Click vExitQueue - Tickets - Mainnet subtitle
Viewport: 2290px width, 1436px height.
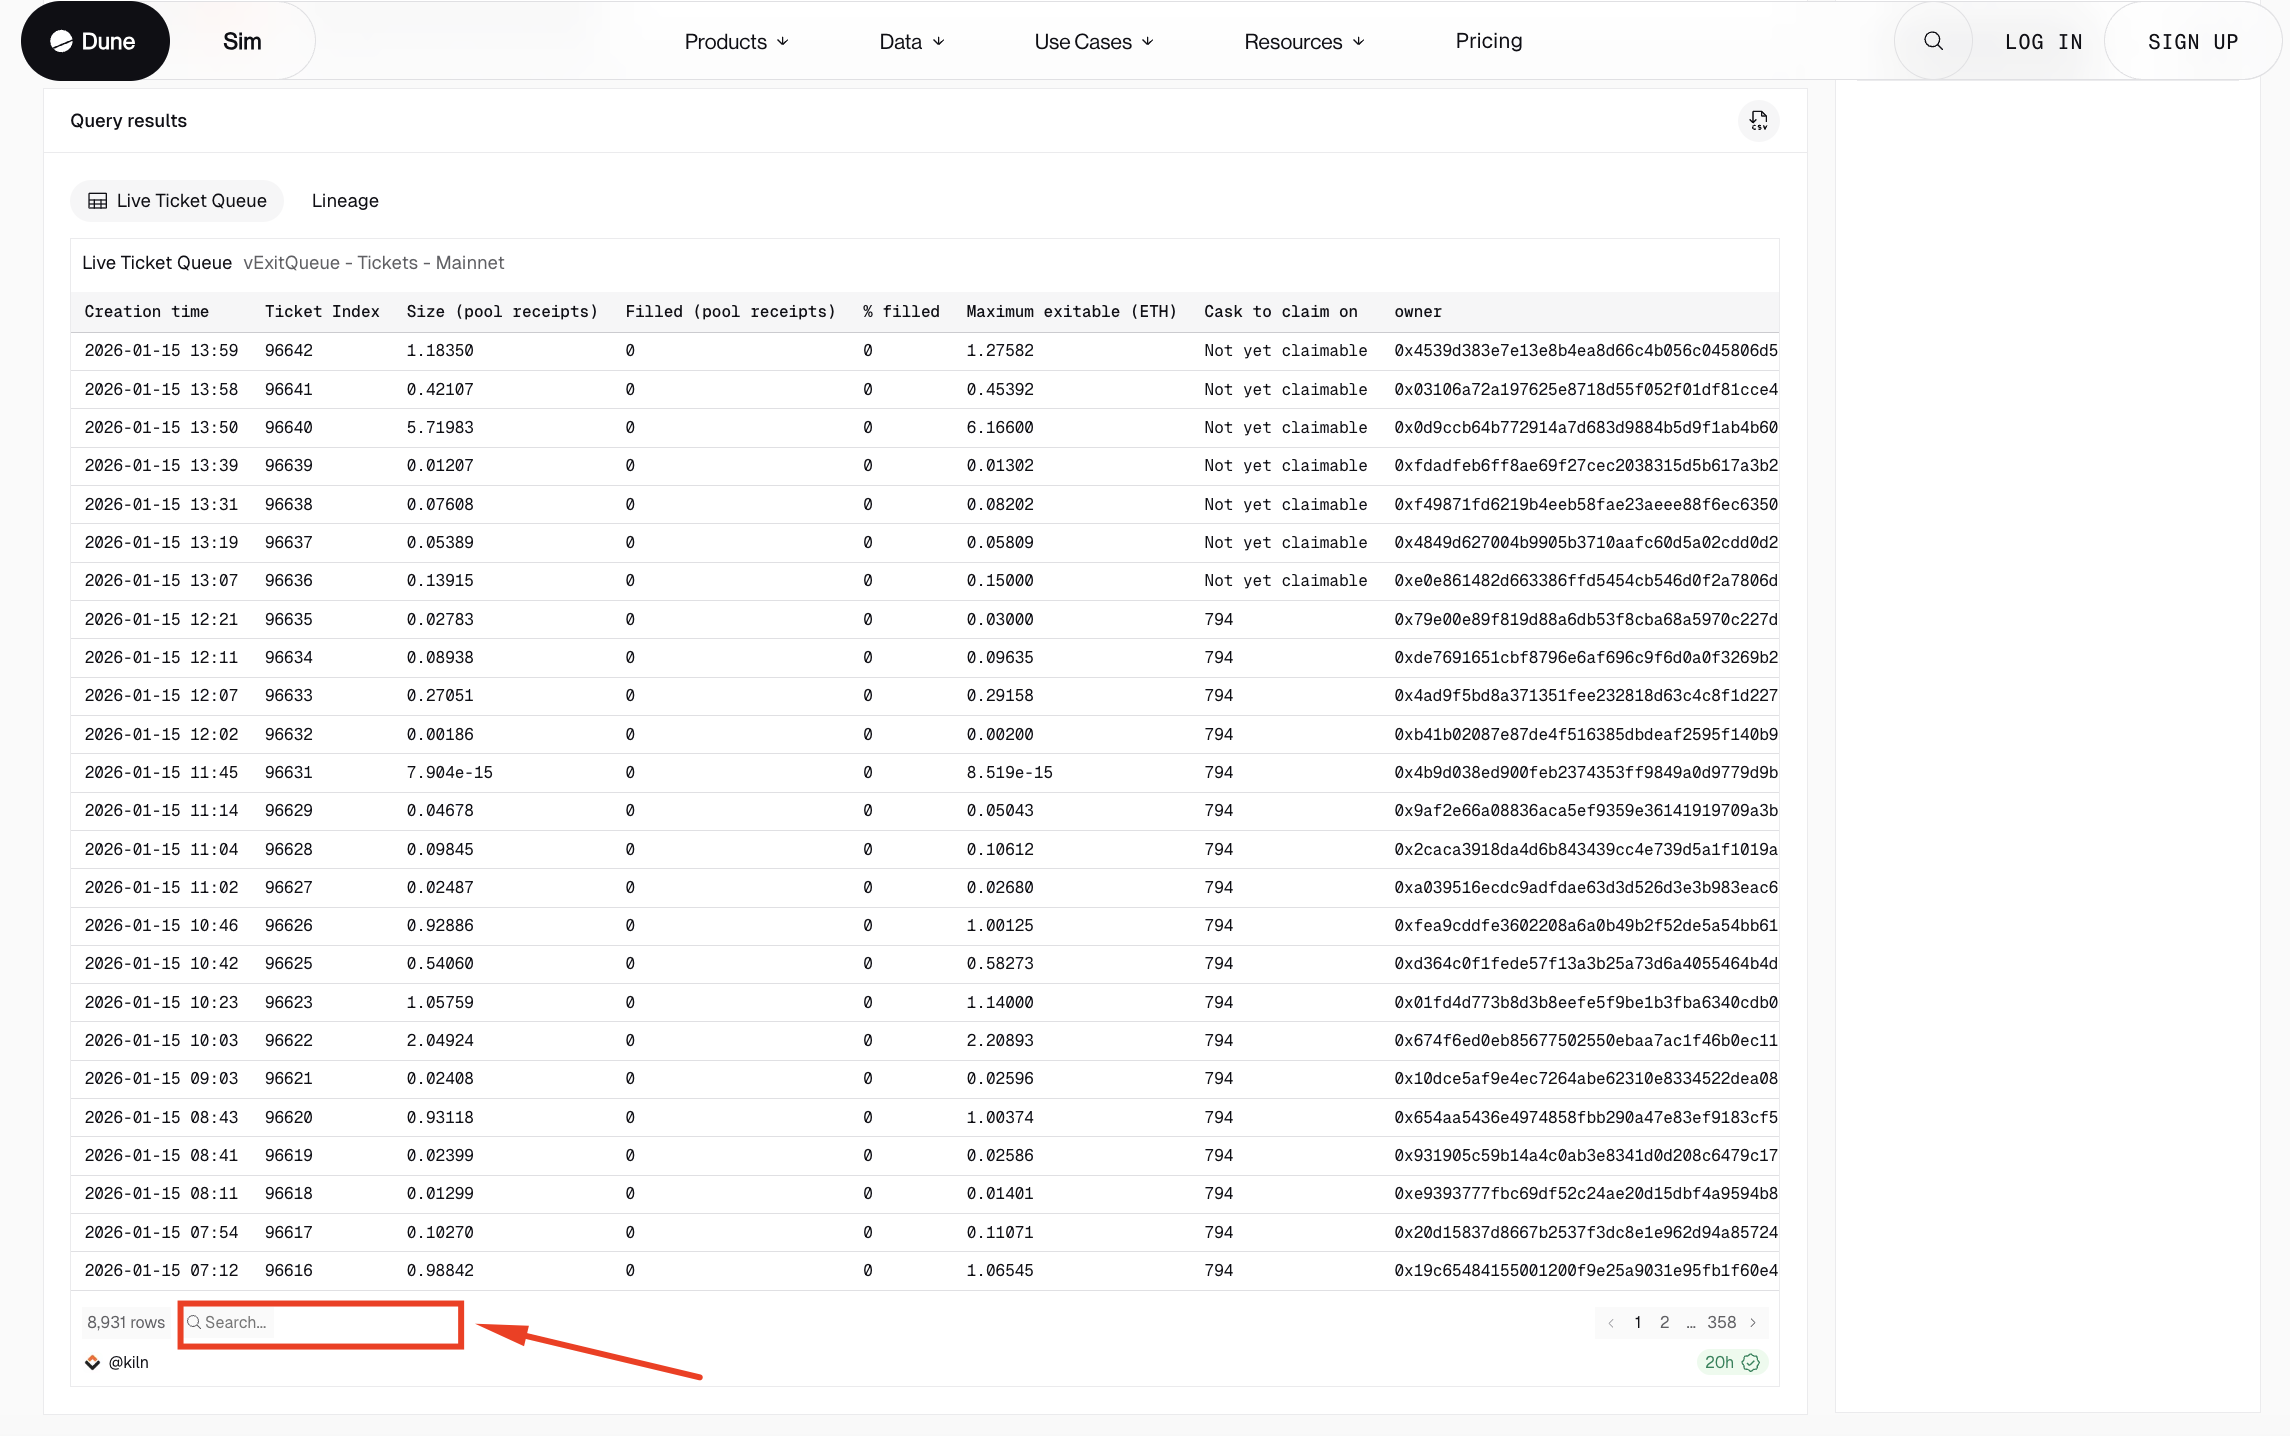coord(374,263)
